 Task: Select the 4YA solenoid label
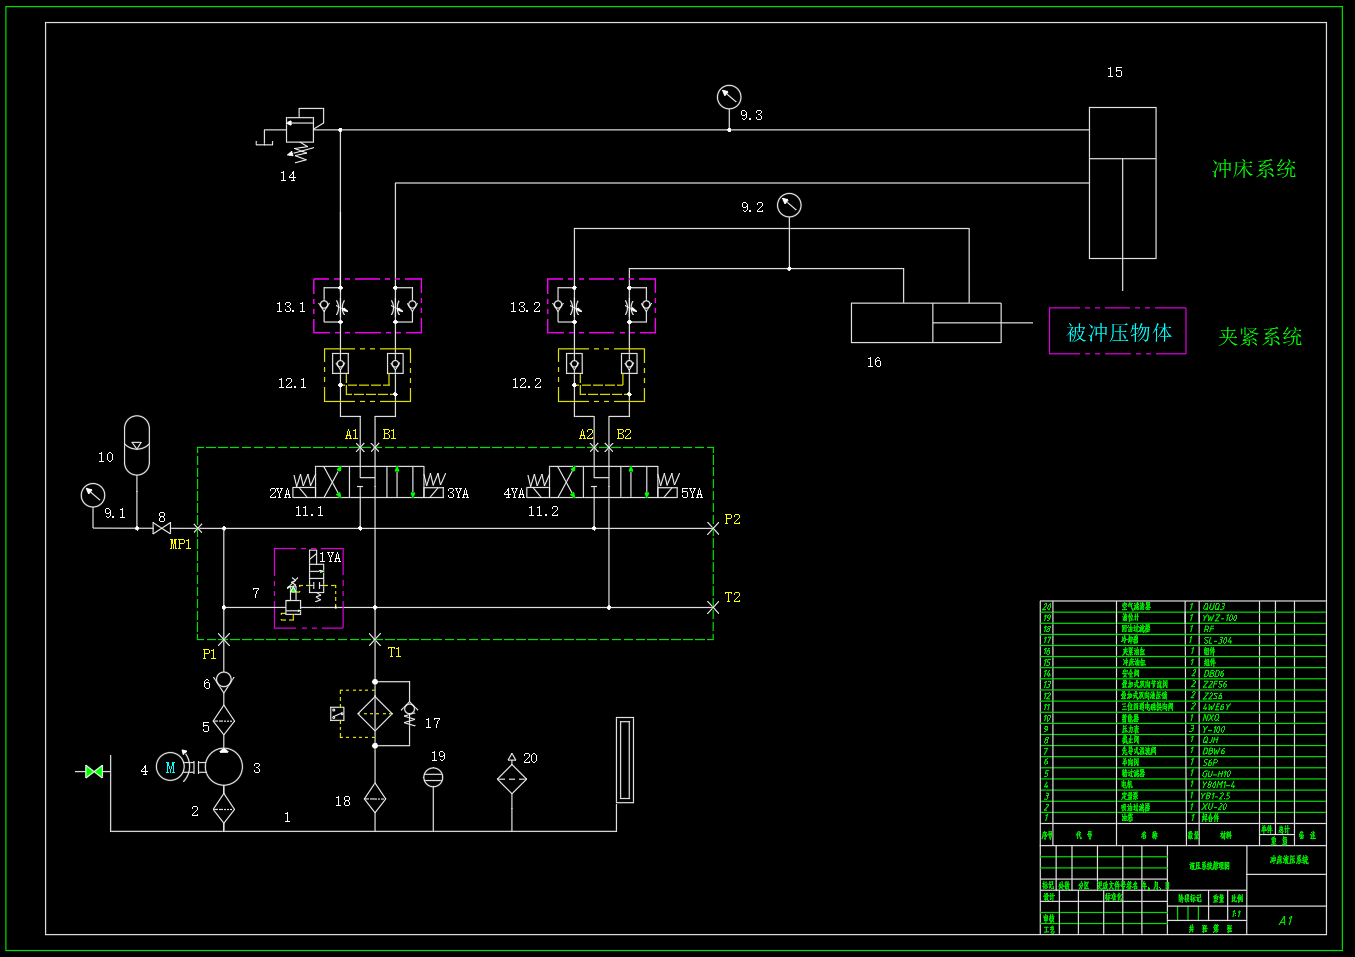coord(514,493)
